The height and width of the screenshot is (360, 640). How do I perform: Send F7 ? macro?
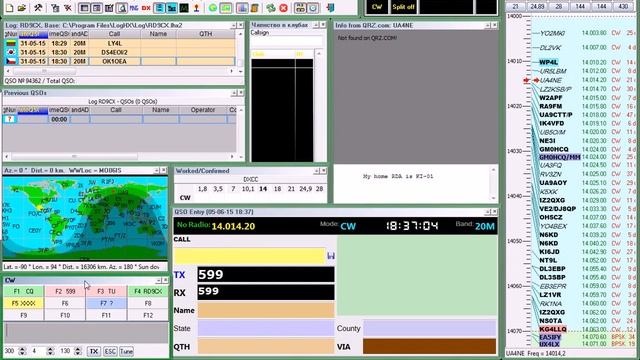click(107, 303)
